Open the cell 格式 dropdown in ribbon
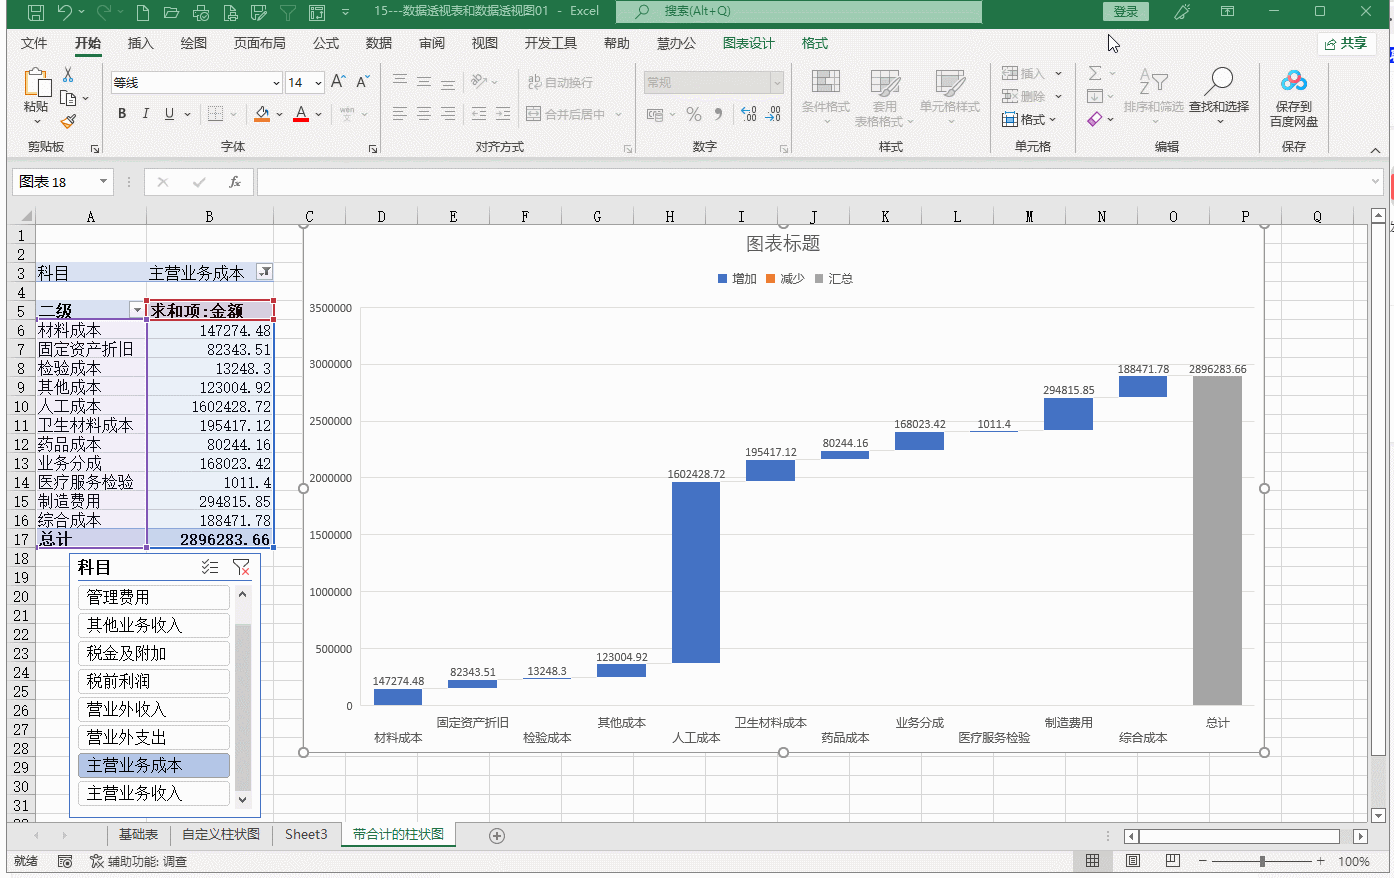This screenshot has height=878, width=1394. coord(1032,119)
